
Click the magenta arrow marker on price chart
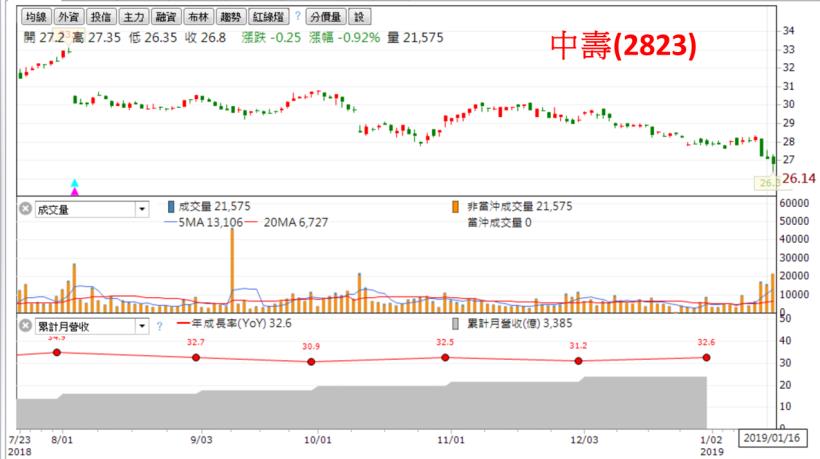[x=75, y=191]
